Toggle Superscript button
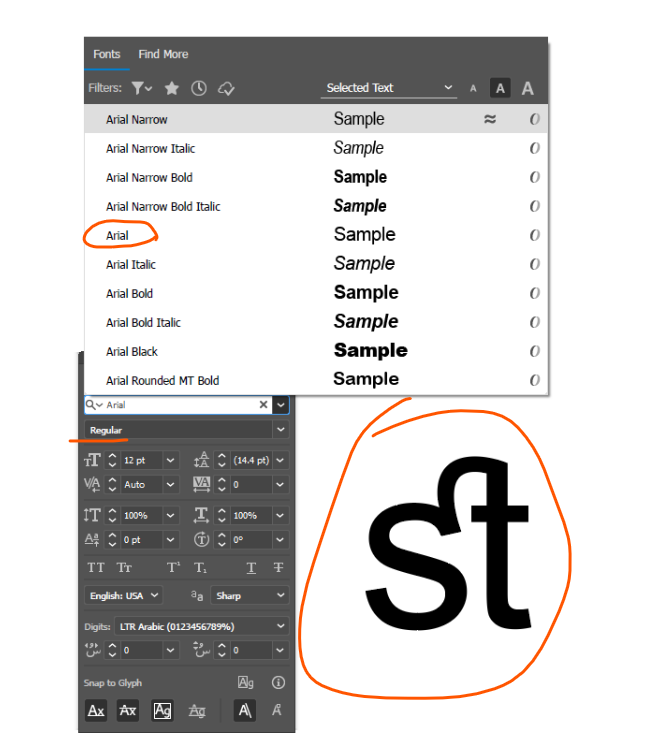Screen dimensions: 654x743 [173, 568]
